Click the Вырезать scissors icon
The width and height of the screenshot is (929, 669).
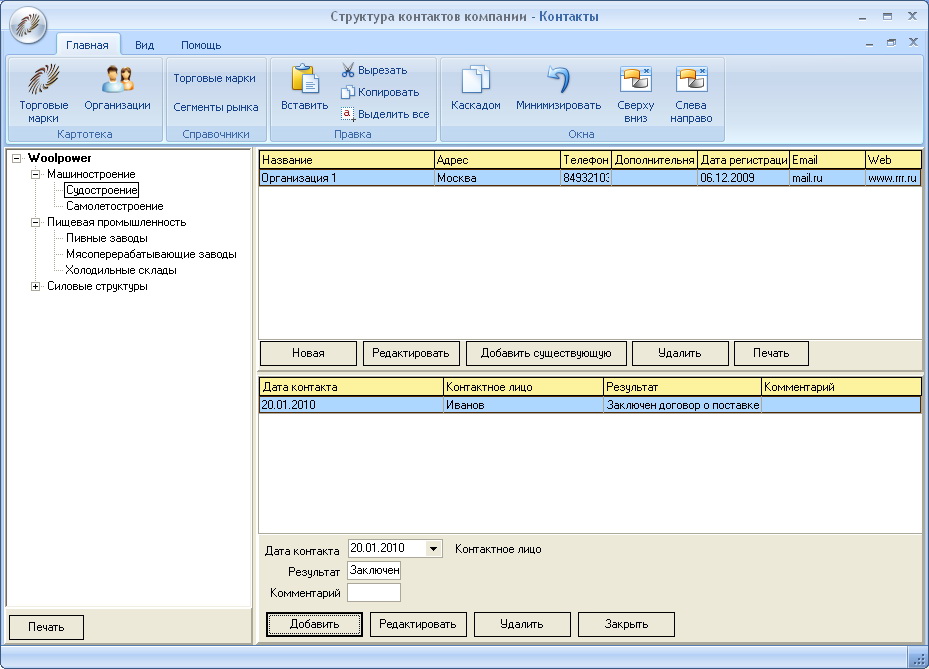click(x=348, y=71)
